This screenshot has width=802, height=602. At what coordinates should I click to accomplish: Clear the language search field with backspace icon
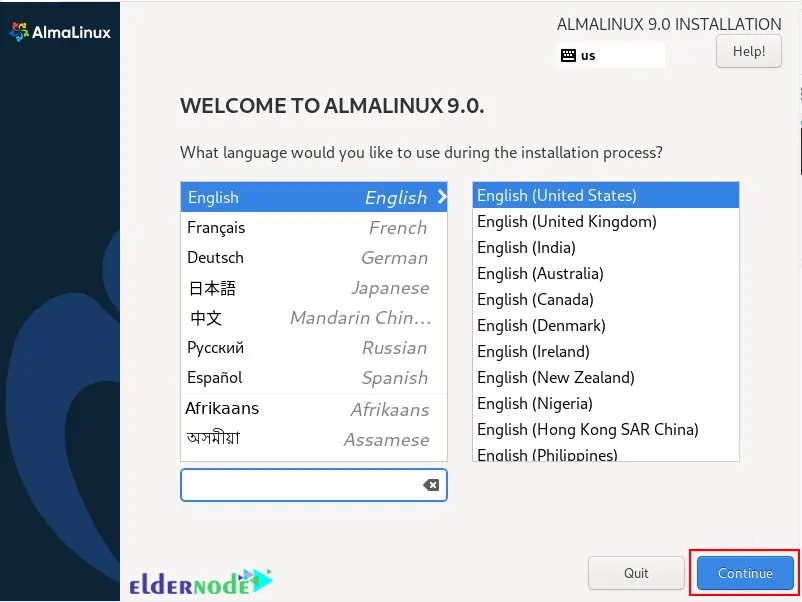click(x=431, y=485)
